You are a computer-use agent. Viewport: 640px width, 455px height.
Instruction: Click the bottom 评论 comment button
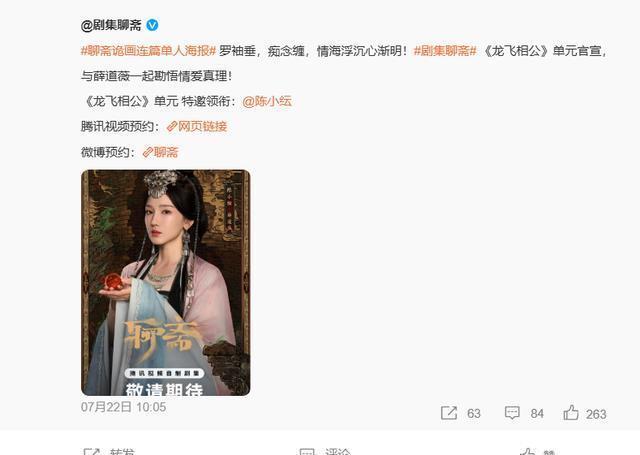324,451
